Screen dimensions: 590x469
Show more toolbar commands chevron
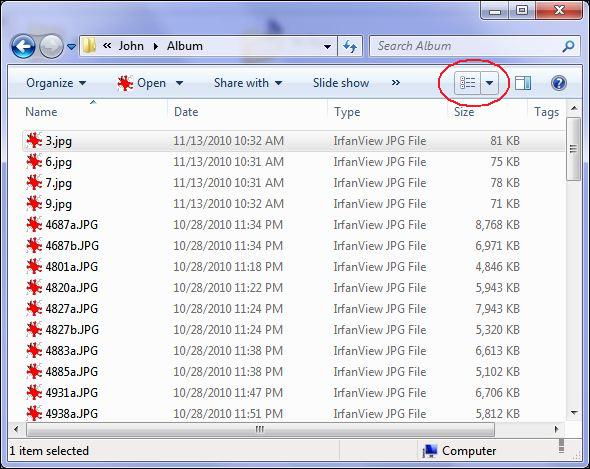coord(395,82)
